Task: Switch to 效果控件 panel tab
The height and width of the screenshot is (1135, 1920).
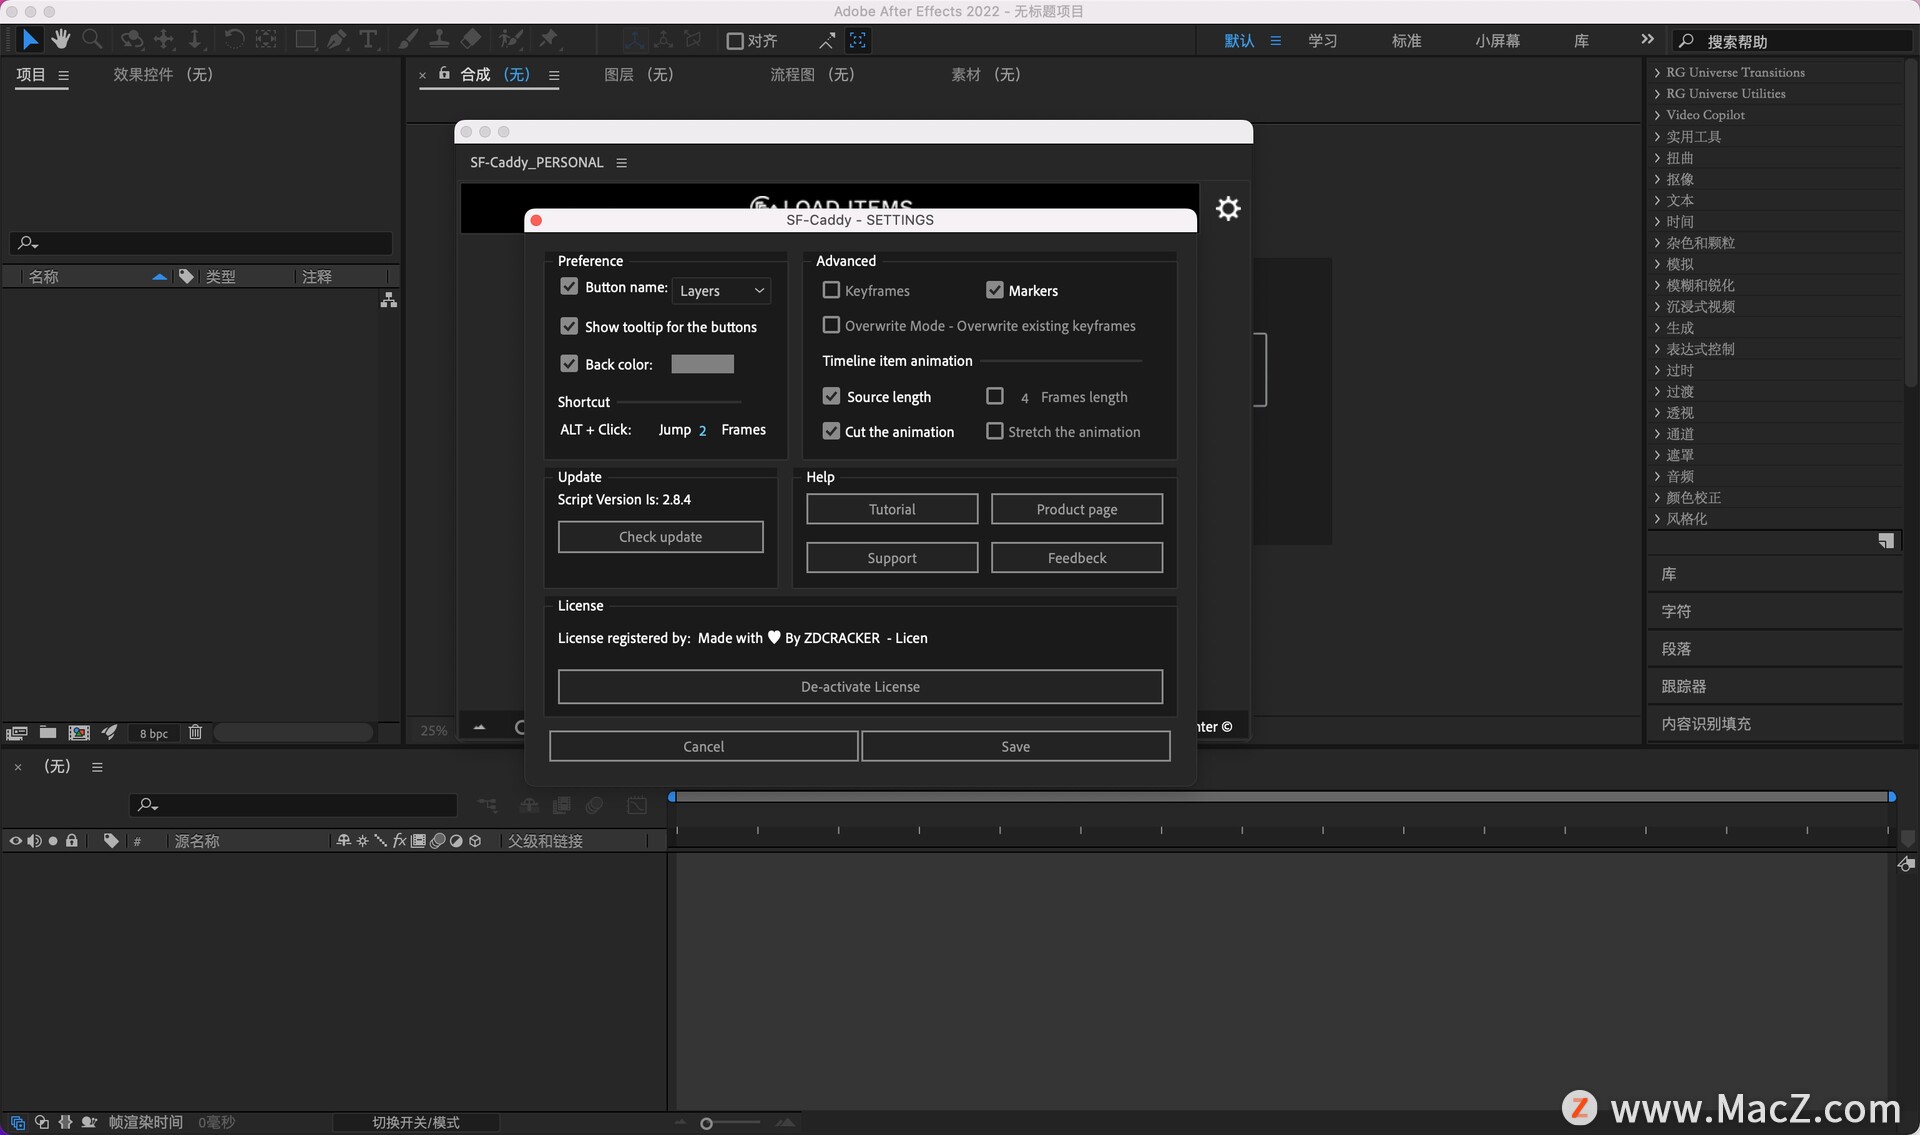Action: pyautogui.click(x=162, y=75)
